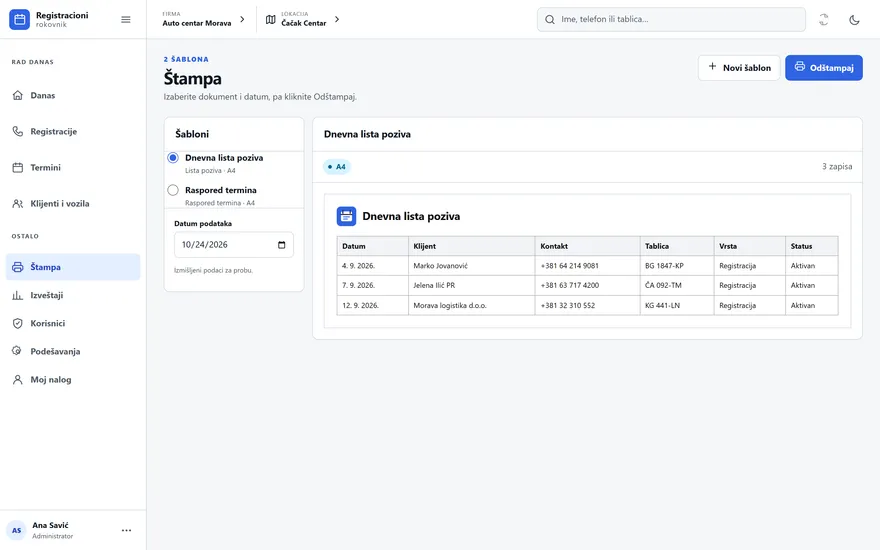Viewport: 880px width, 550px height.
Task: Click the A4 paper format badge
Action: (x=337, y=167)
